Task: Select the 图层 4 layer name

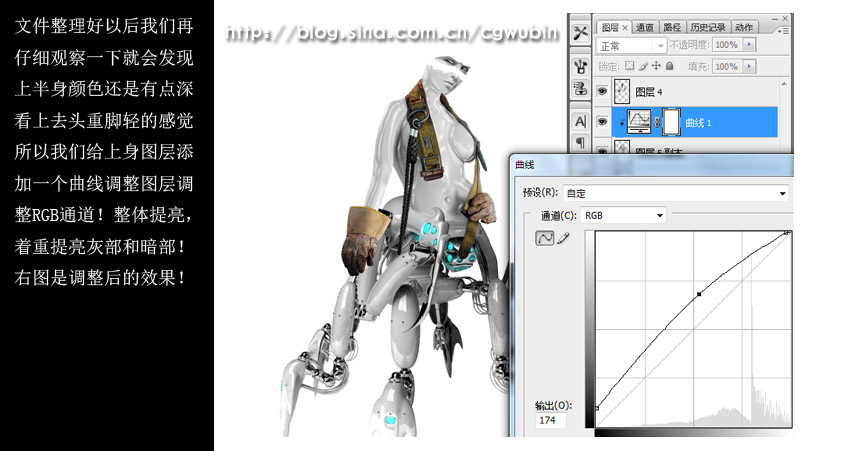Action: click(648, 92)
